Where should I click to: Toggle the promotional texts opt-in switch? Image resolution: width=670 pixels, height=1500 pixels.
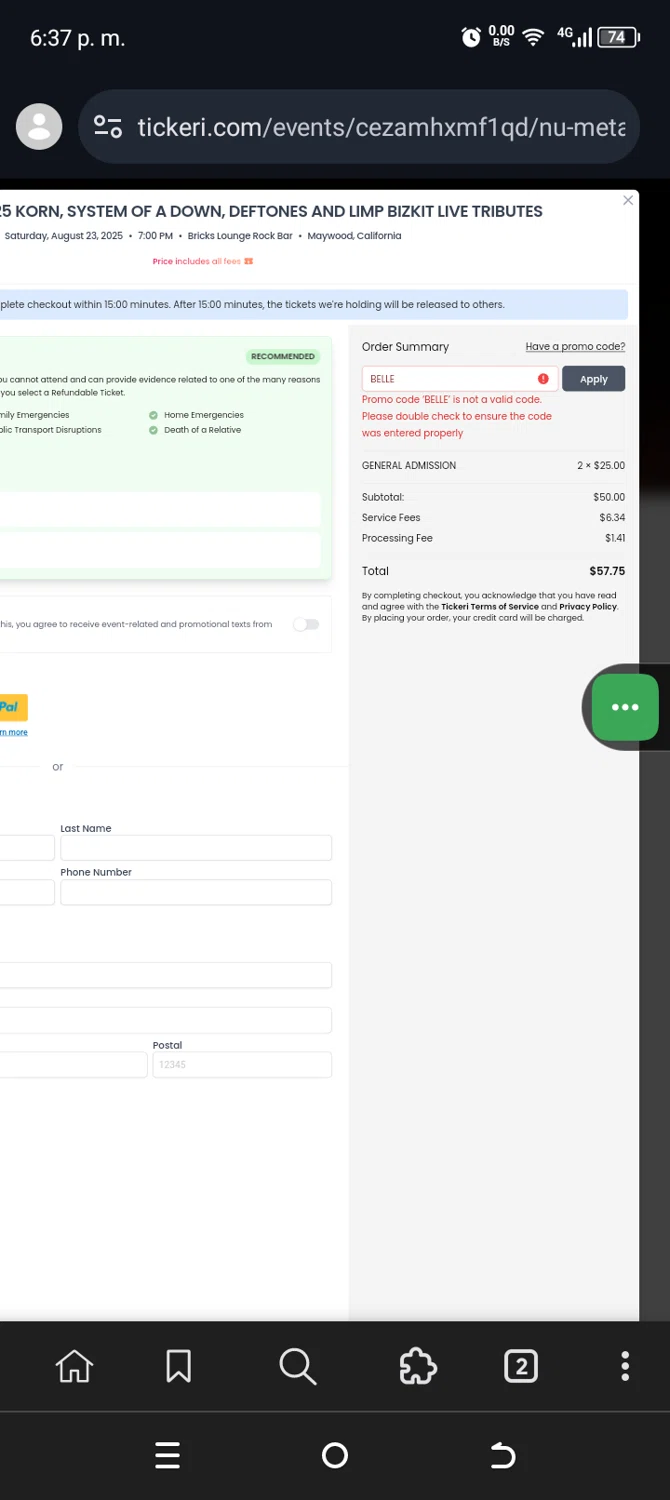306,624
